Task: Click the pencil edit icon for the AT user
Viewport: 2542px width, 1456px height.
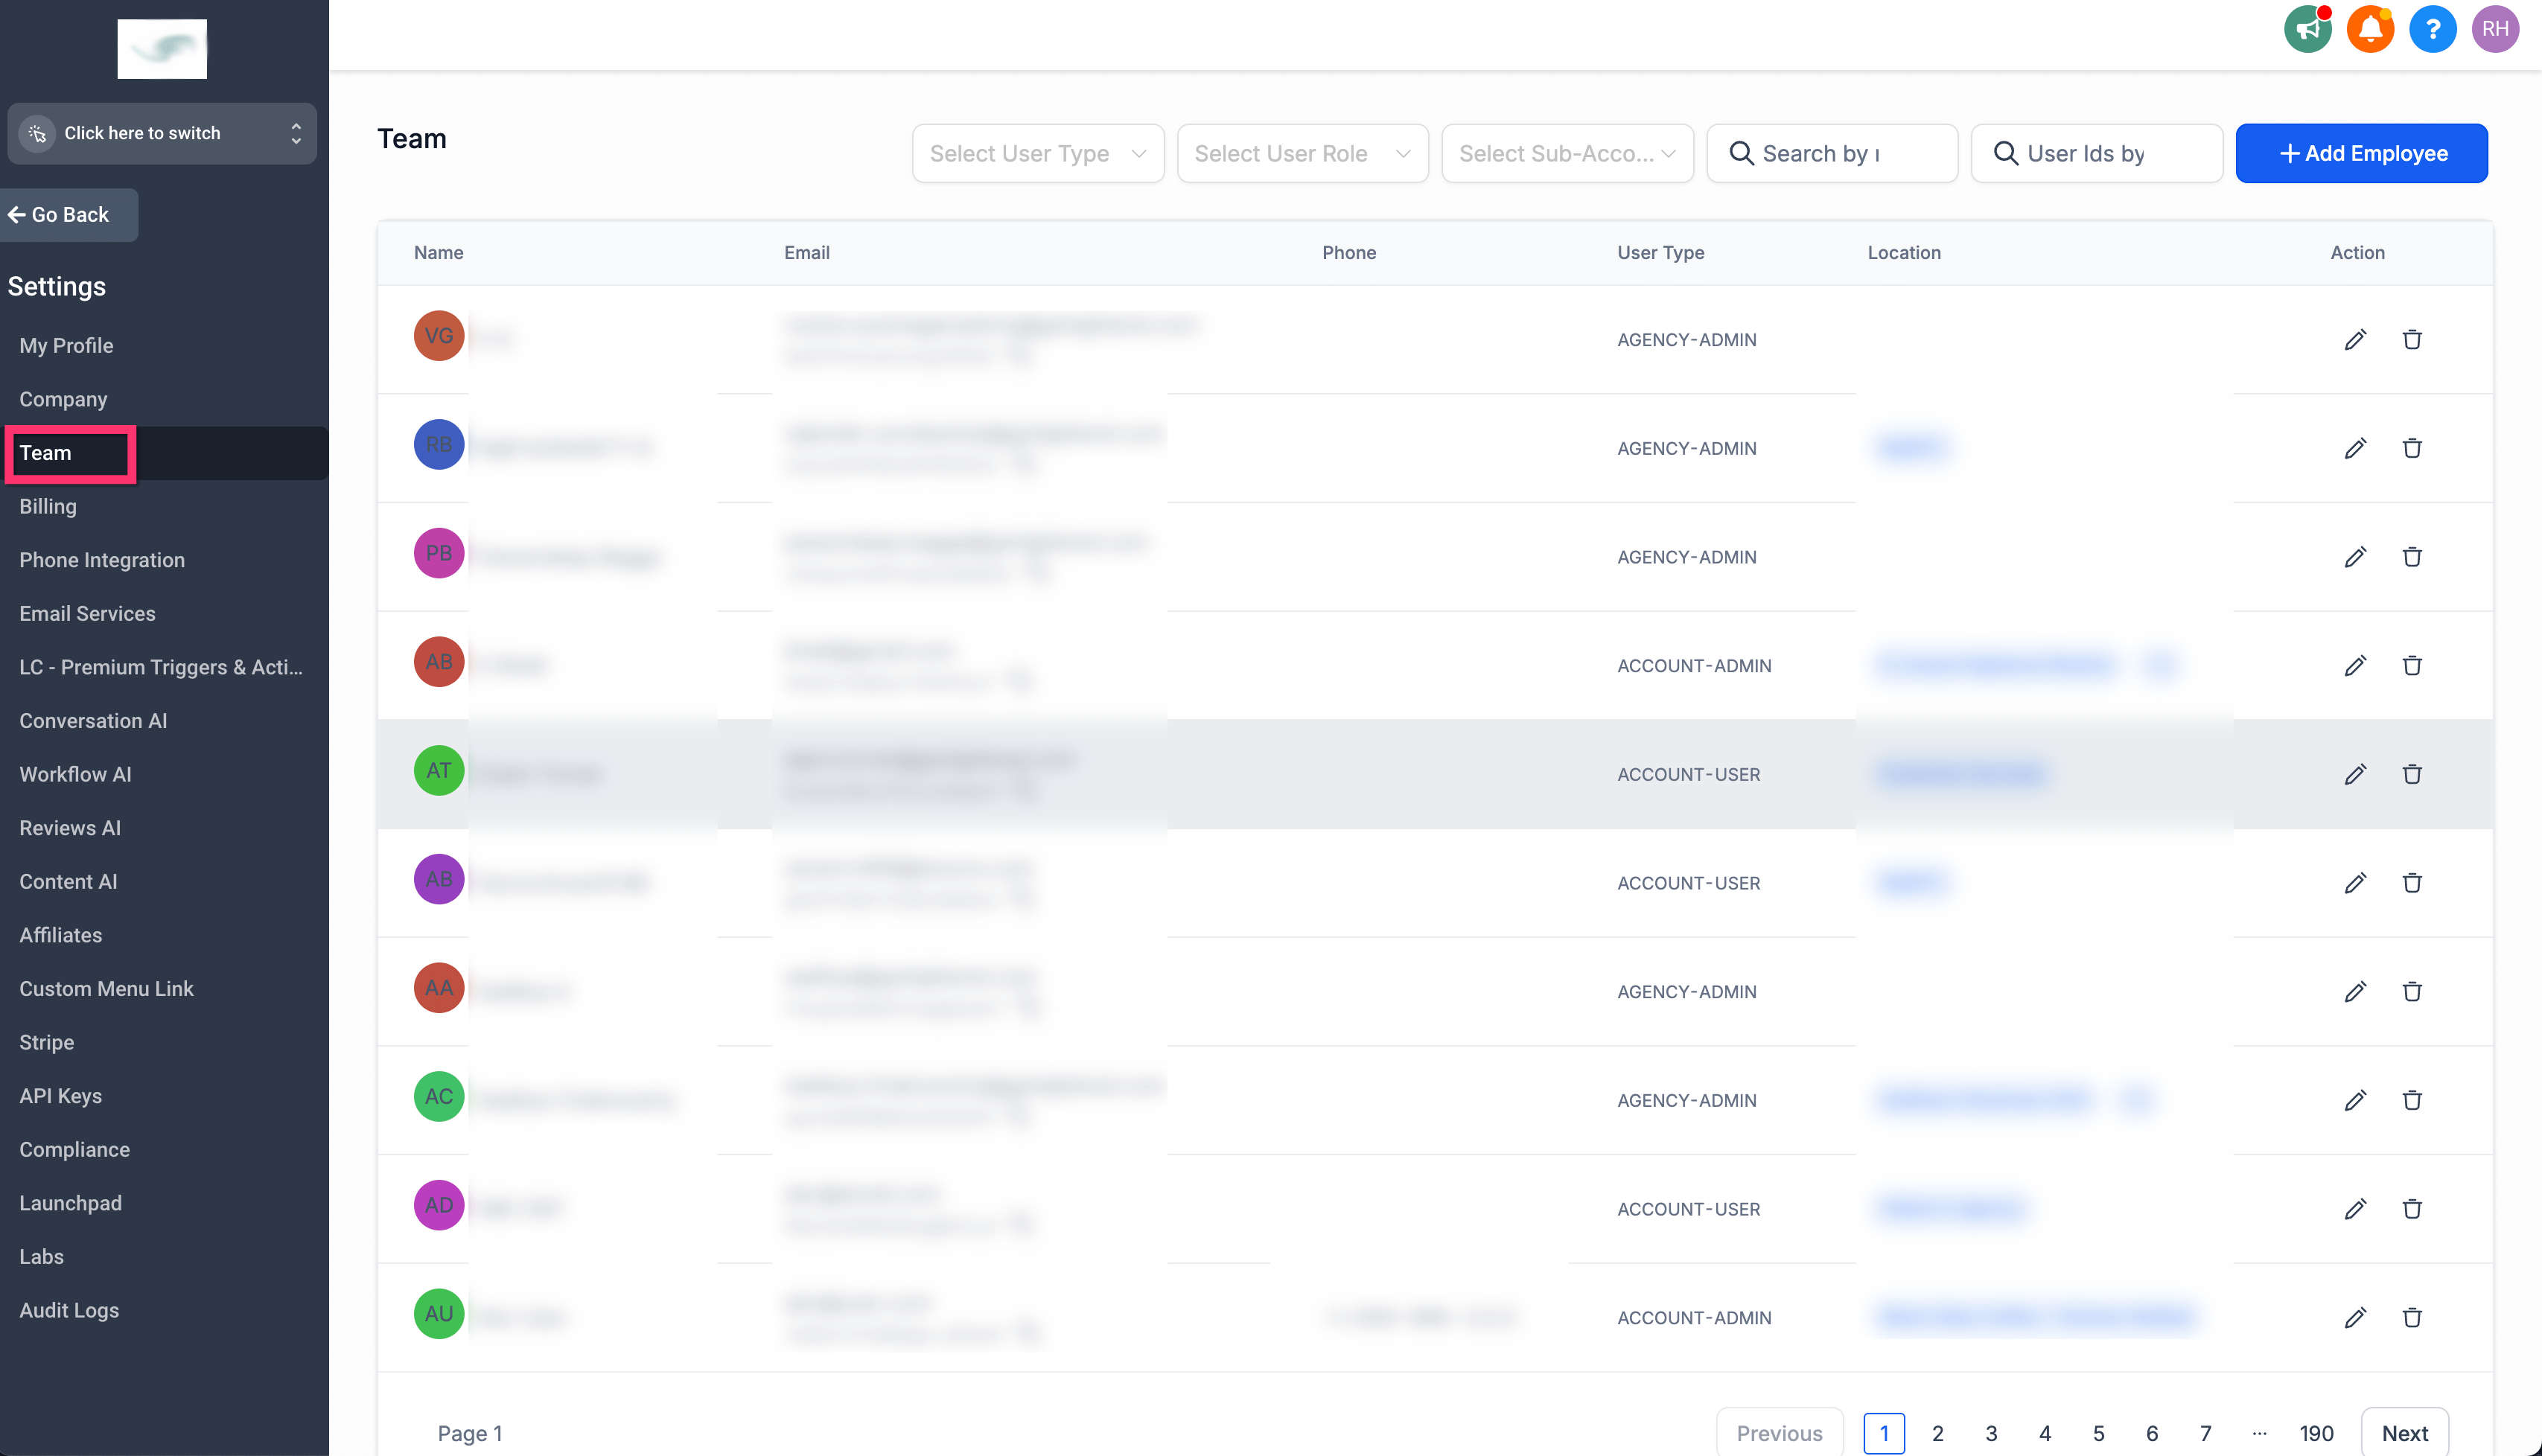Action: pos(2354,774)
